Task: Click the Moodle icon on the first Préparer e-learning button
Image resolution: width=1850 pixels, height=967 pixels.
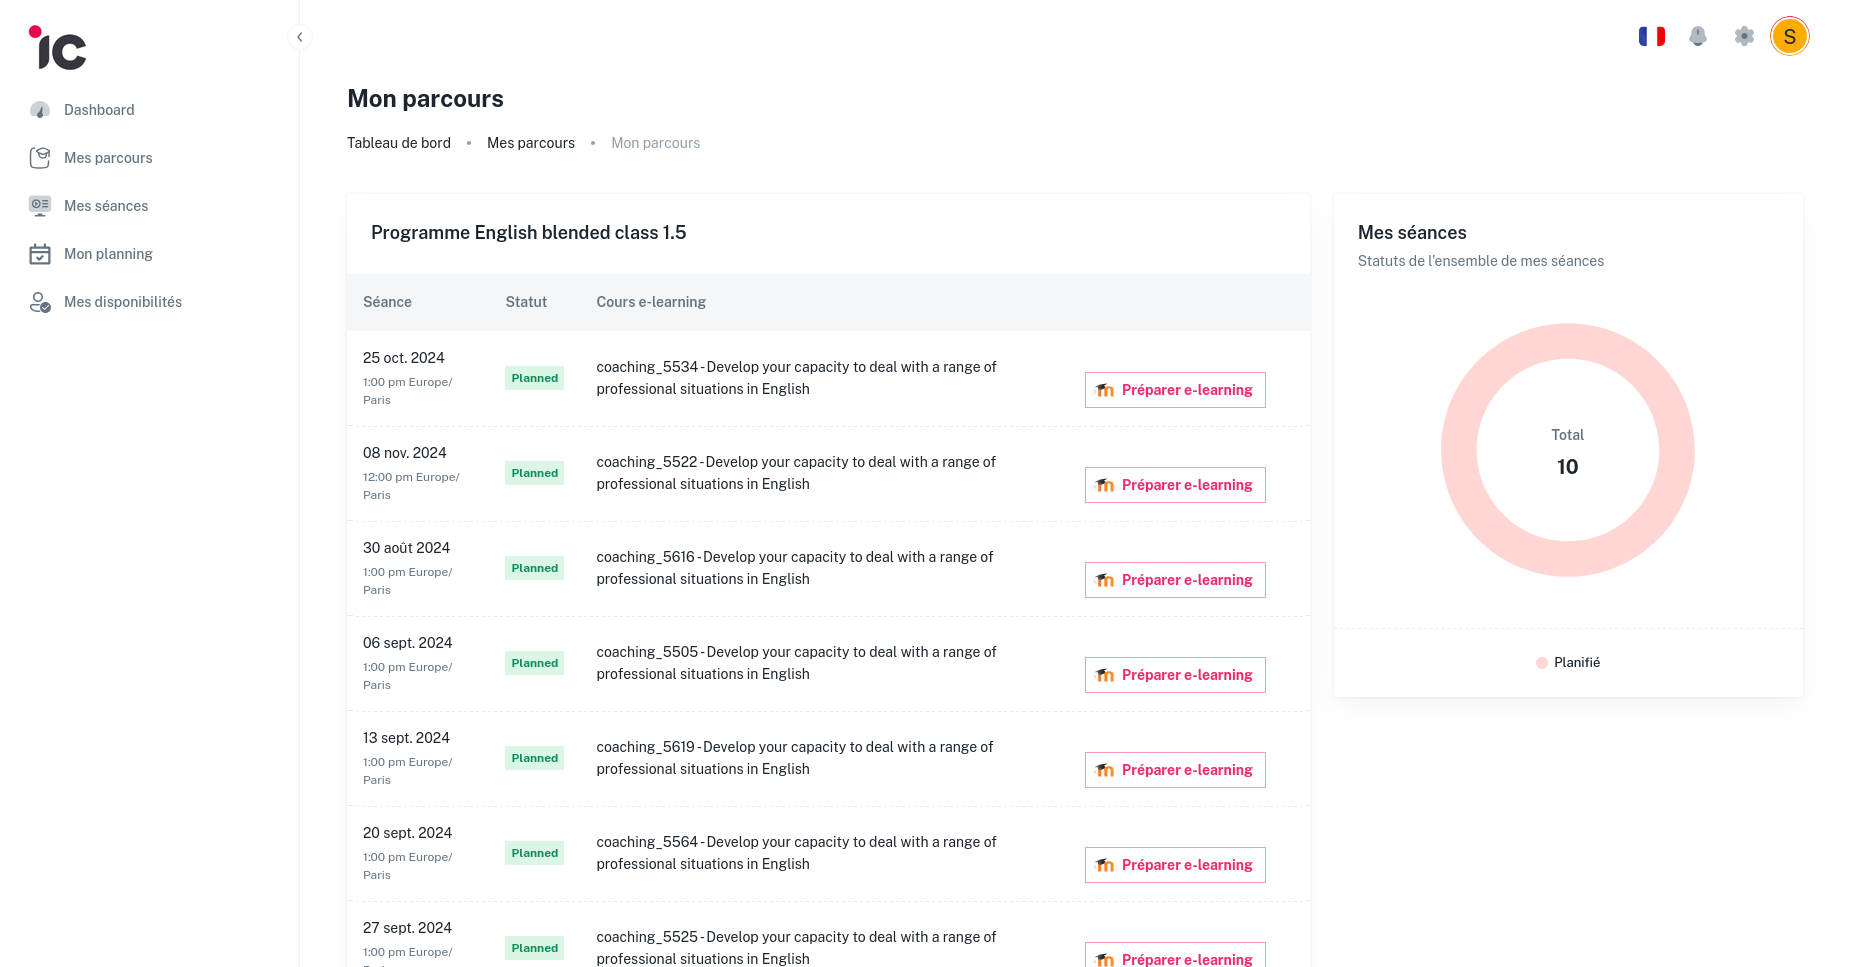Action: (x=1105, y=390)
